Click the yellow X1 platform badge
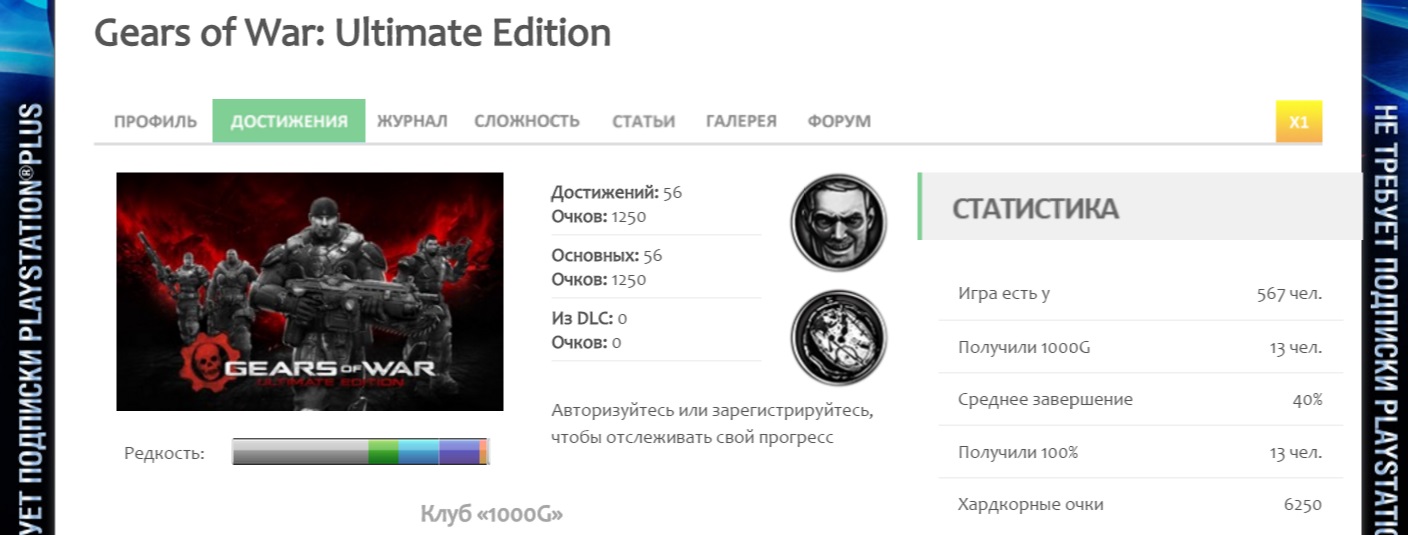 click(1299, 122)
